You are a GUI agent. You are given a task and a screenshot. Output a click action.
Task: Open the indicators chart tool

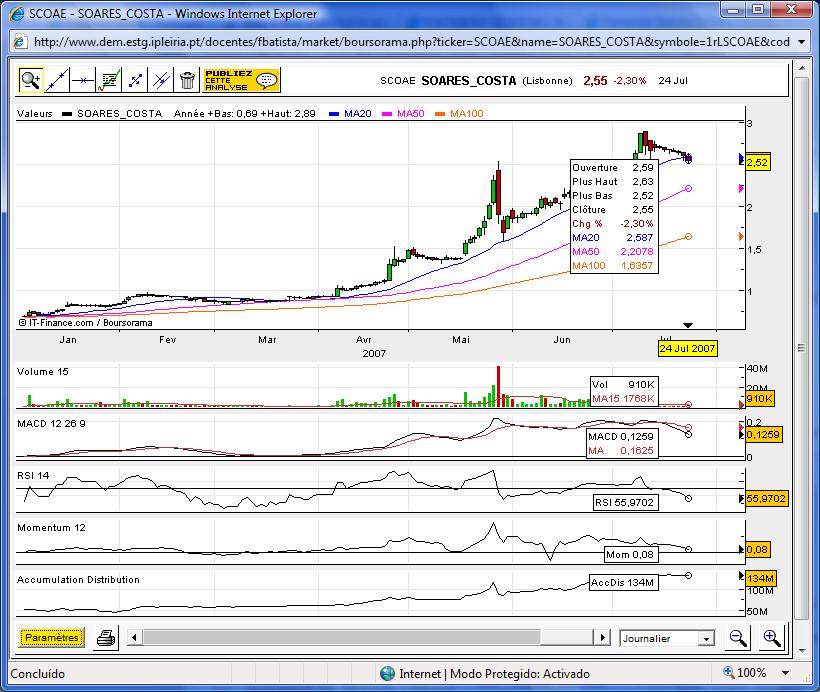click(x=109, y=80)
